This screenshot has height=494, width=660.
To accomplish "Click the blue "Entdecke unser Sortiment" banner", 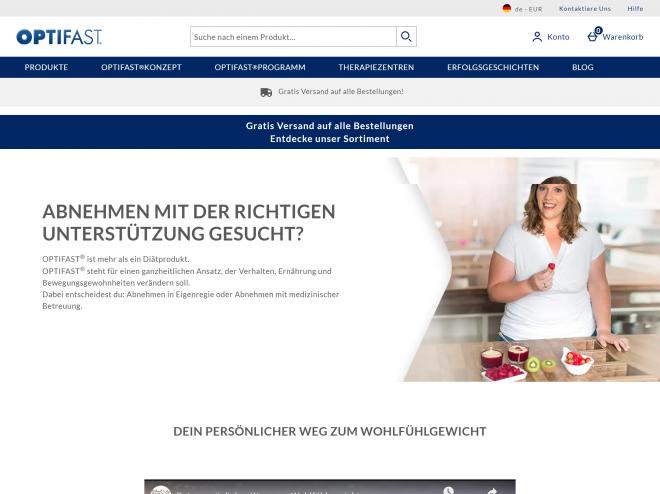I will pyautogui.click(x=330, y=132).
